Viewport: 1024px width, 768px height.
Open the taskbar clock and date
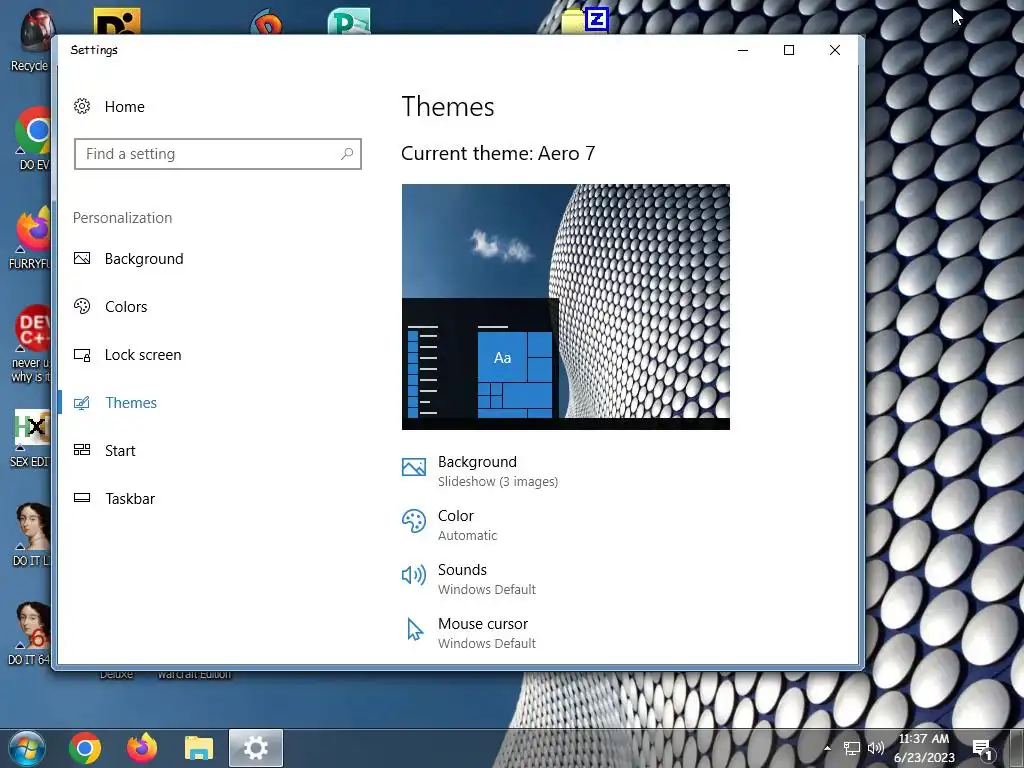pos(924,748)
